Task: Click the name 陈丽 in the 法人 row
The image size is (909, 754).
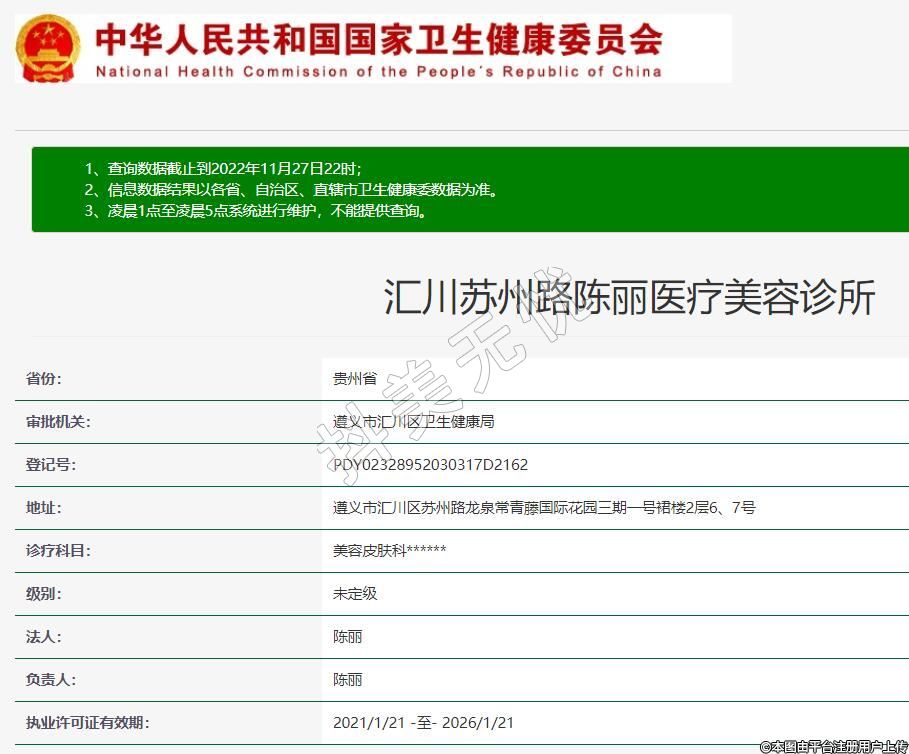Action: (x=347, y=637)
